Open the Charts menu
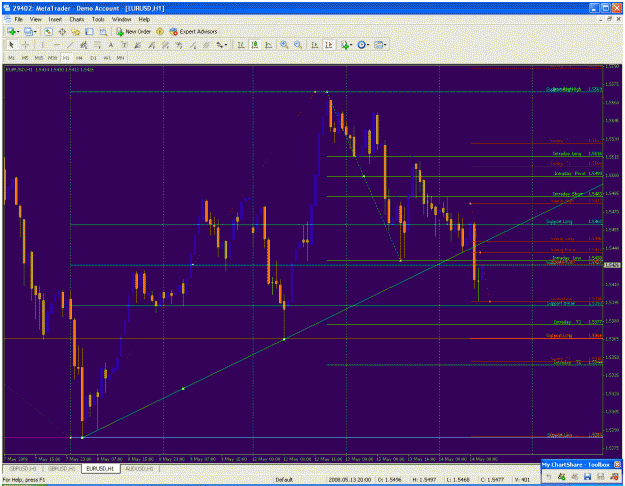This screenshot has width=625, height=486. (x=77, y=19)
